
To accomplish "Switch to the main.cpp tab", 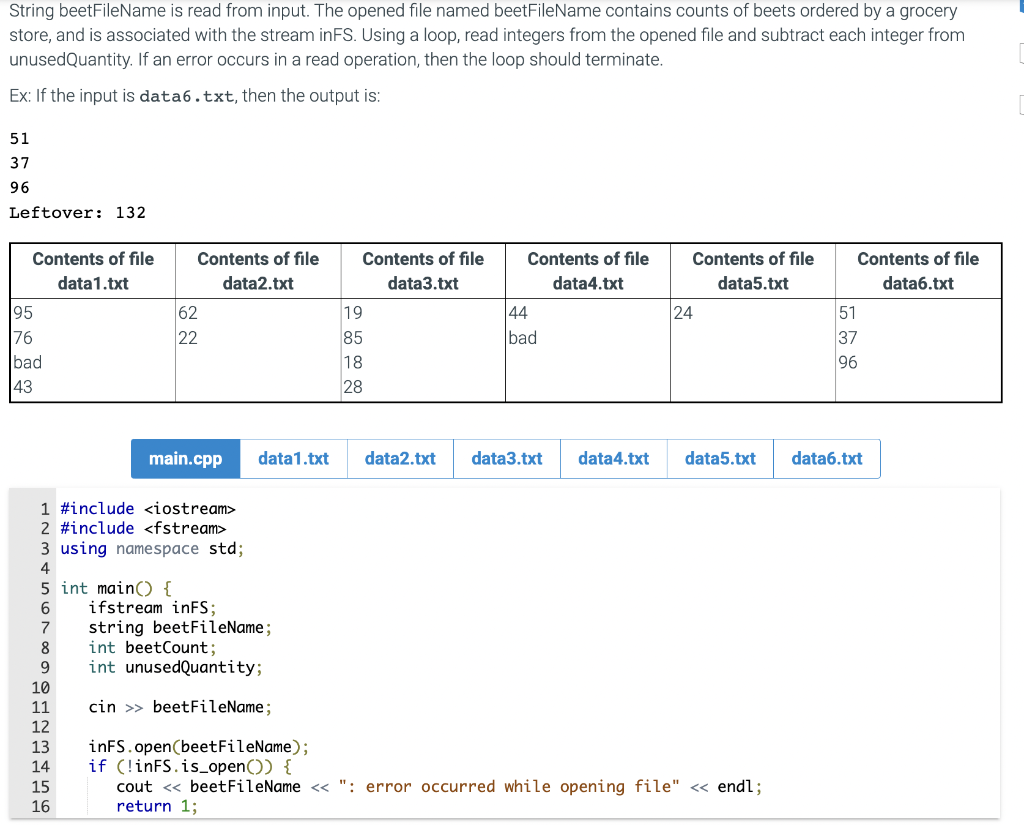I will point(185,459).
